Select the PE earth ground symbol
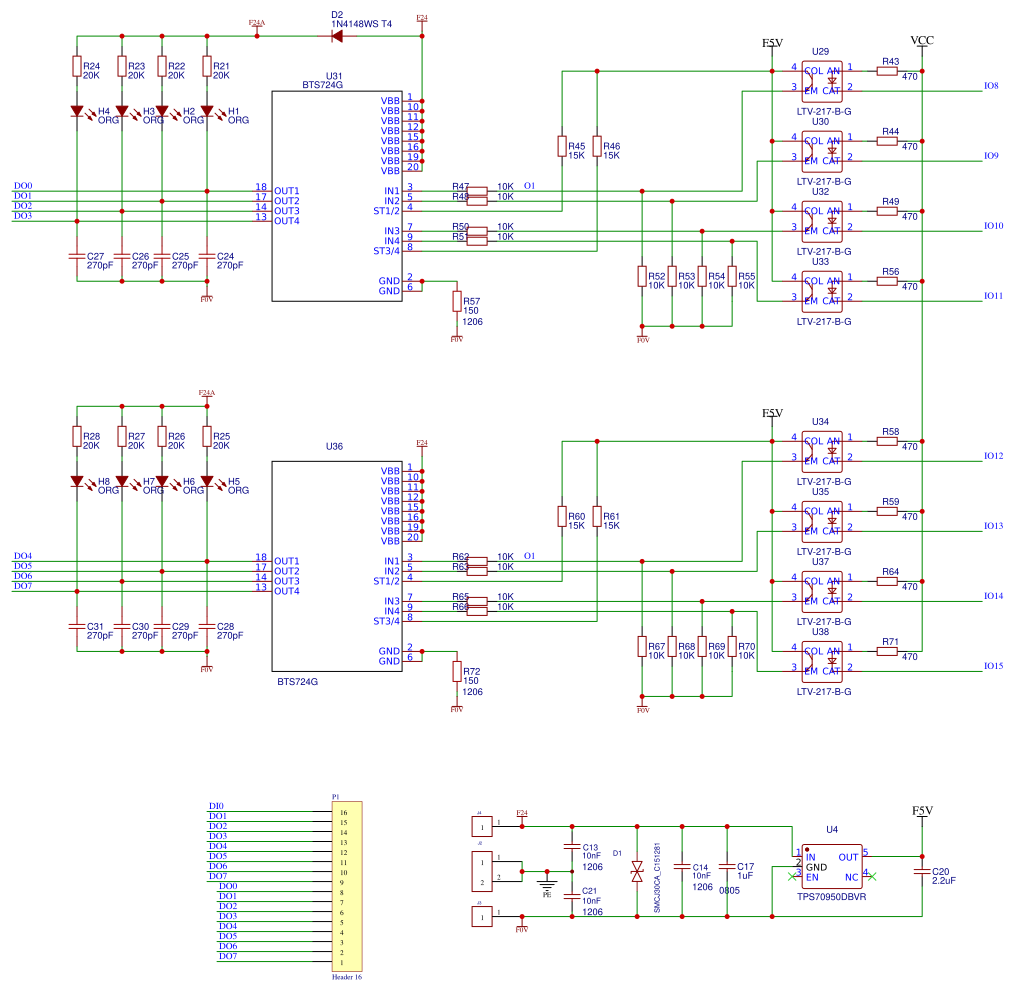Viewport: 1014px width, 991px height. (x=547, y=884)
